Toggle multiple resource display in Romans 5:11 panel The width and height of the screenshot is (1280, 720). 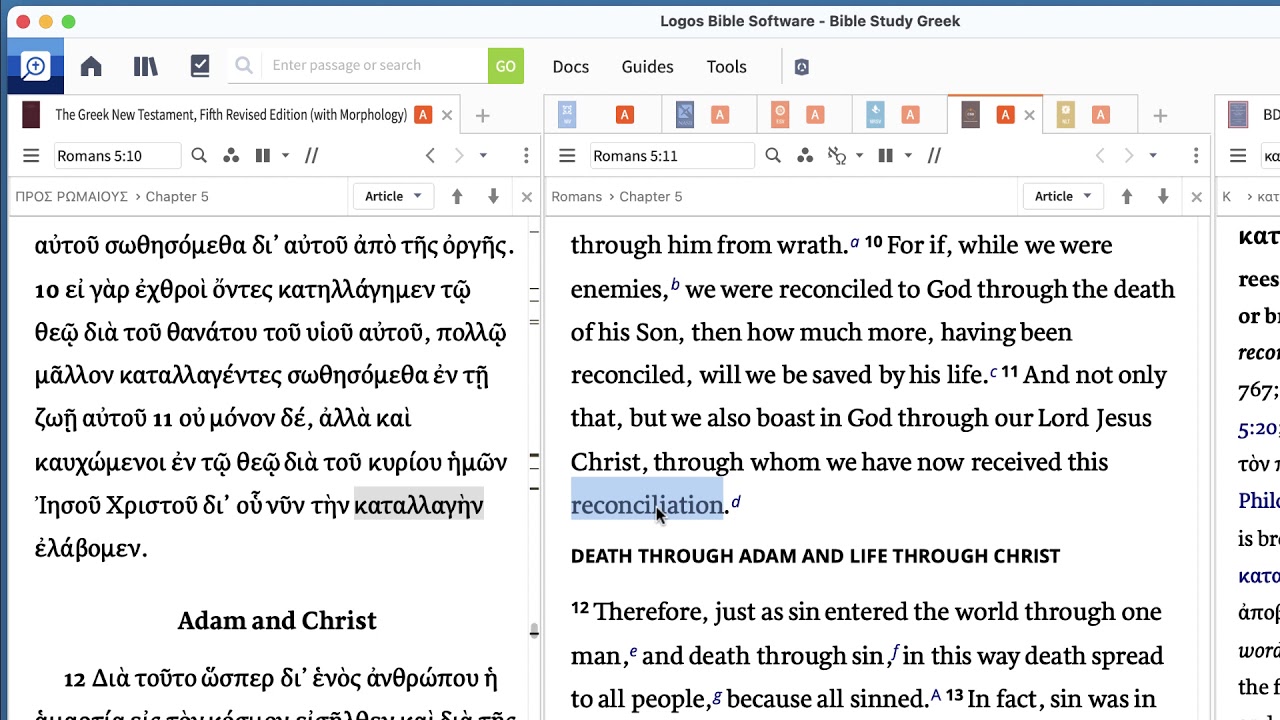coord(885,156)
